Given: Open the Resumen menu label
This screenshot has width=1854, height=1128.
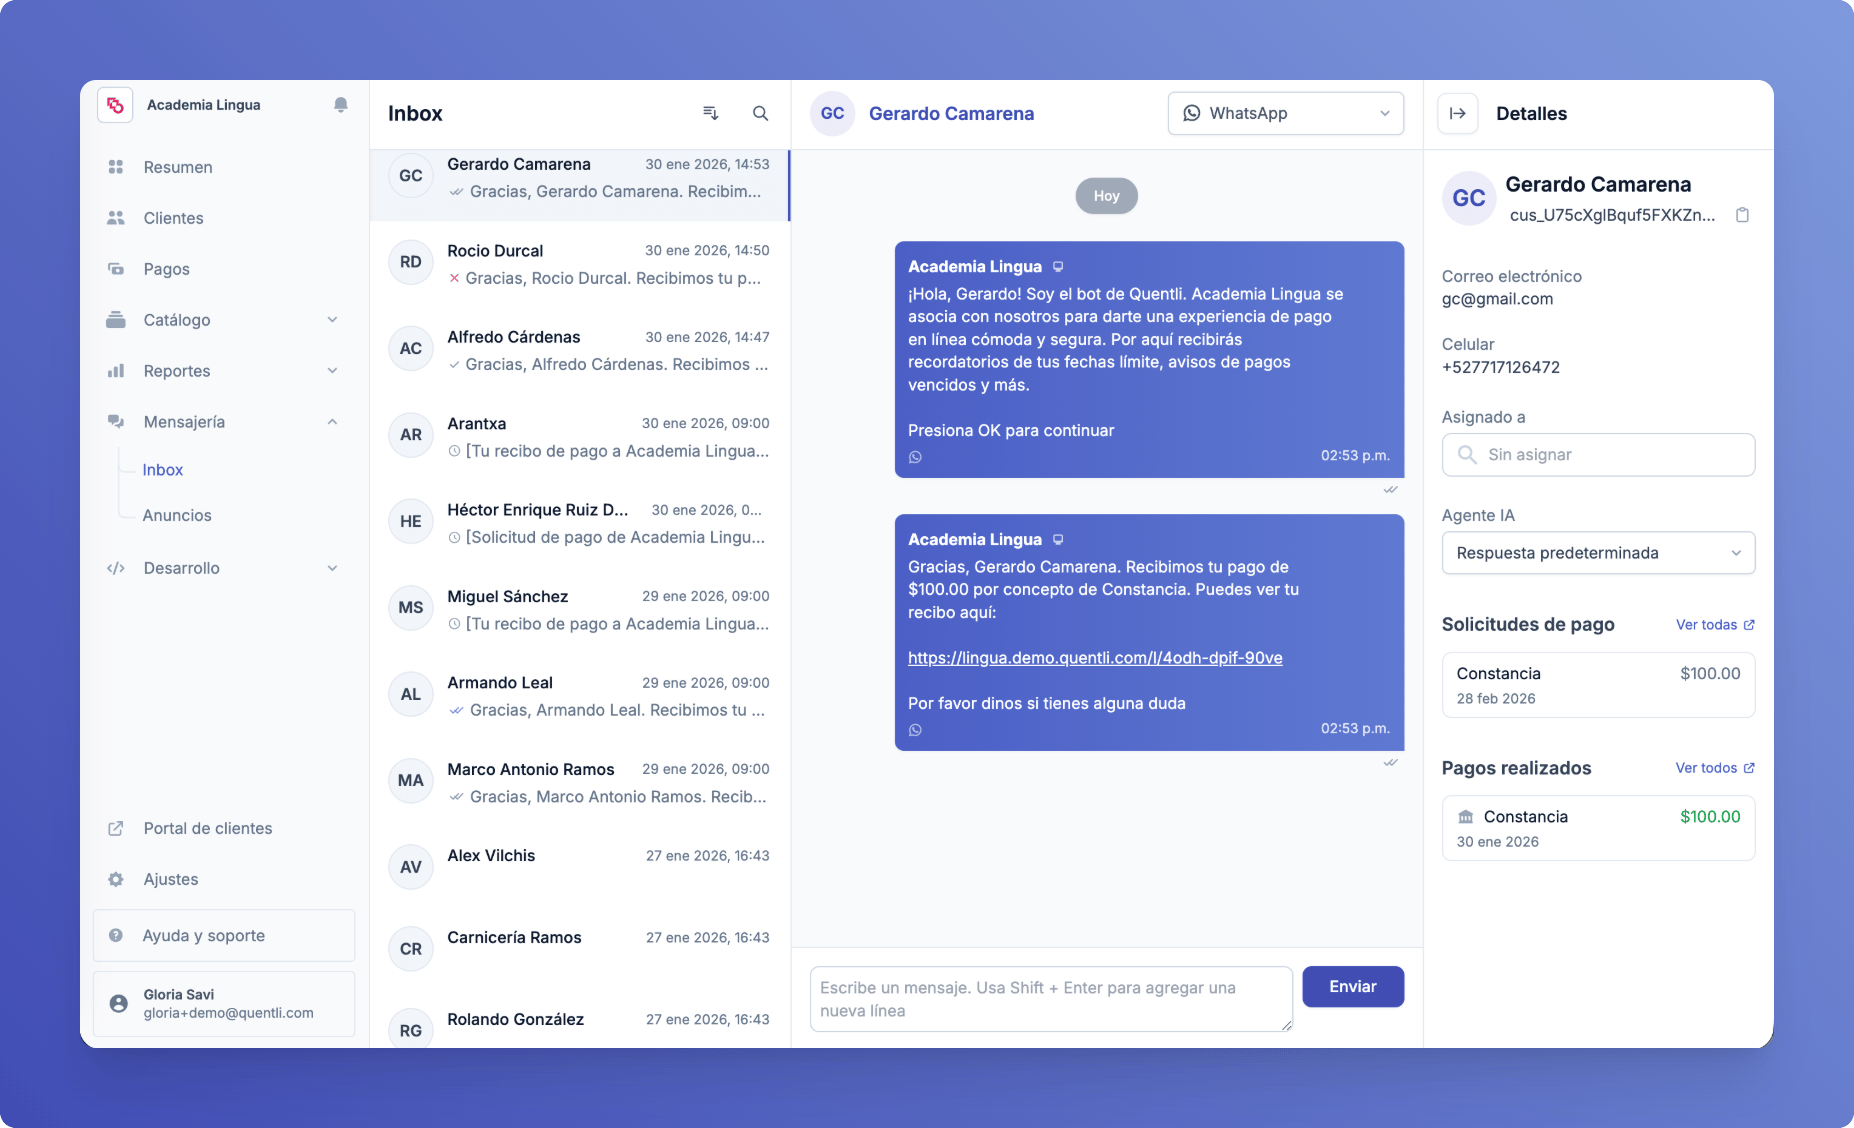Looking at the screenshot, I should tap(178, 167).
